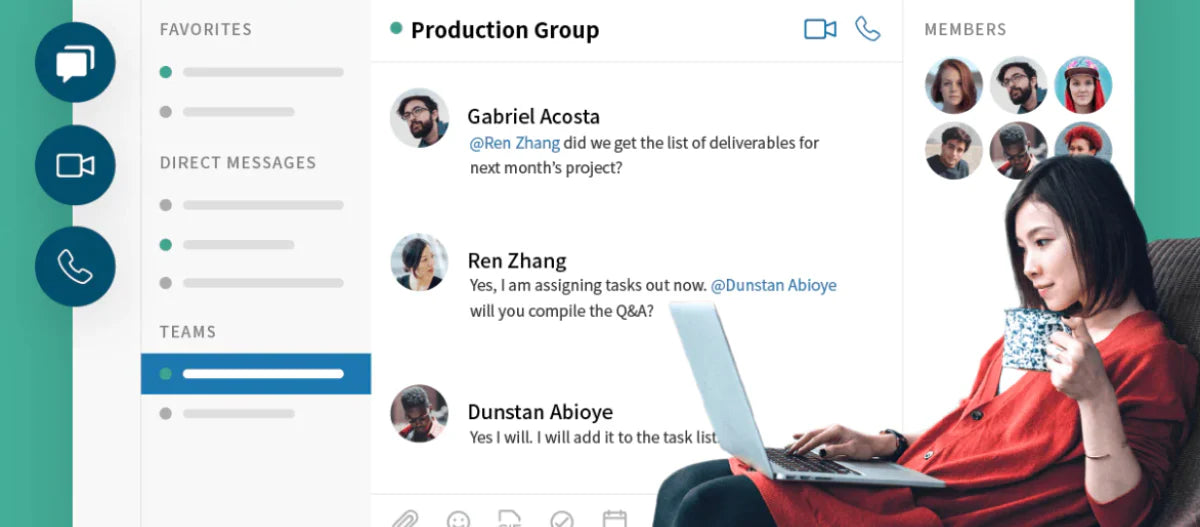This screenshot has width=1200, height=527.
Task: Click the @Ren Zhang mention link
Action: 514,143
